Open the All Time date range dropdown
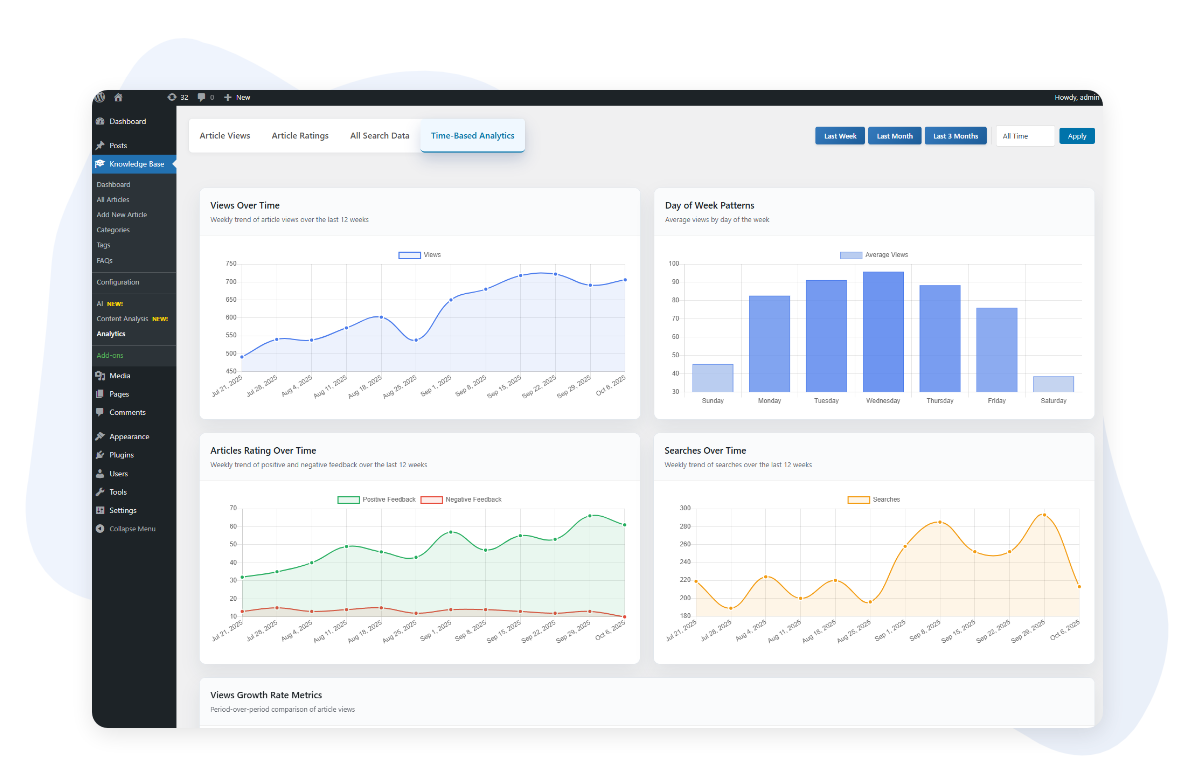The height and width of the screenshot is (775, 1200). pyautogui.click(x=1025, y=136)
